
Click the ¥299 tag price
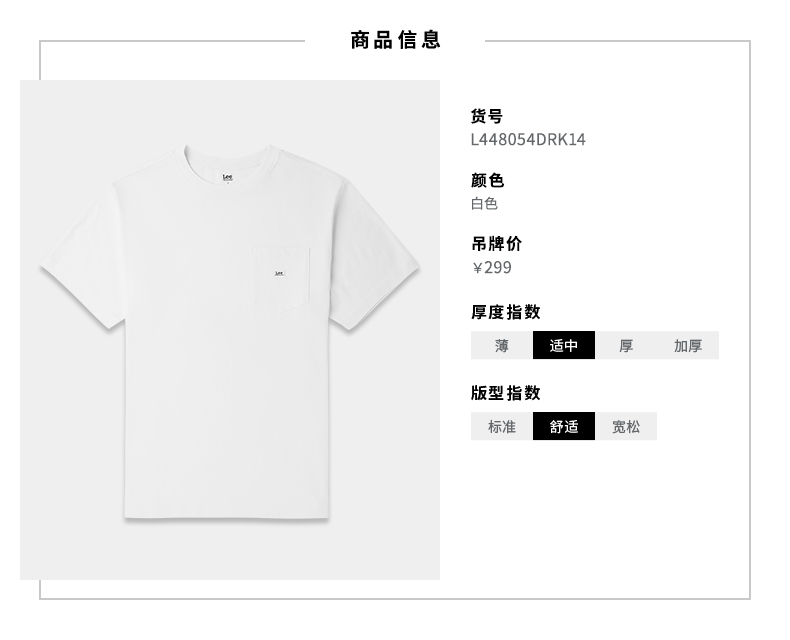[492, 268]
